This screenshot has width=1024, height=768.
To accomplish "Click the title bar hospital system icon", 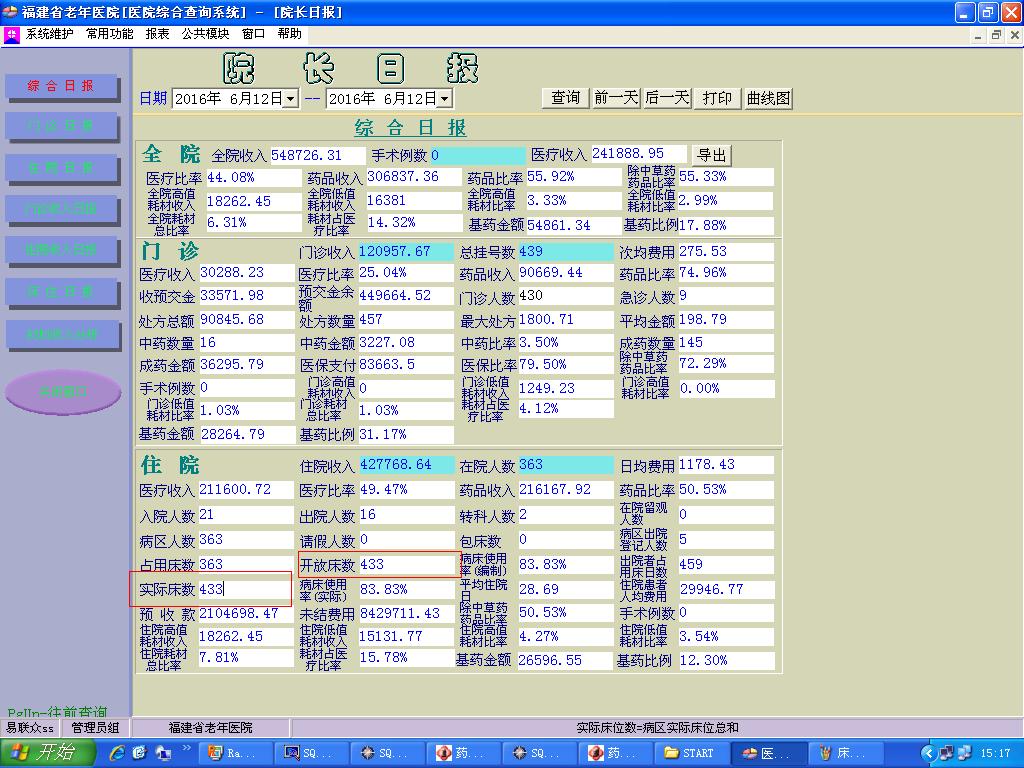I will tap(9, 12).
